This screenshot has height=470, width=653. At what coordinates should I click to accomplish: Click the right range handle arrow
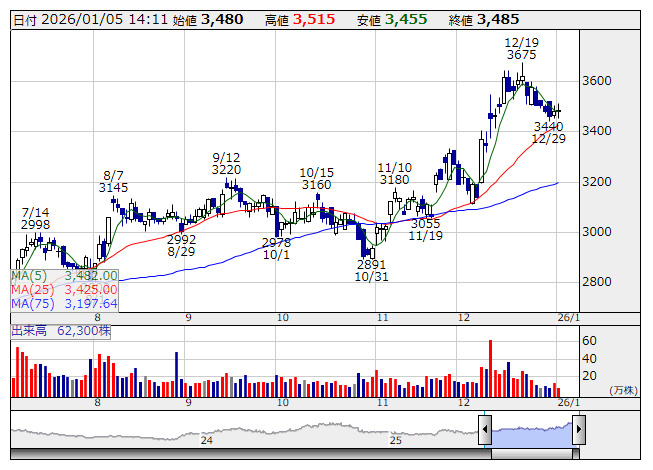579,429
